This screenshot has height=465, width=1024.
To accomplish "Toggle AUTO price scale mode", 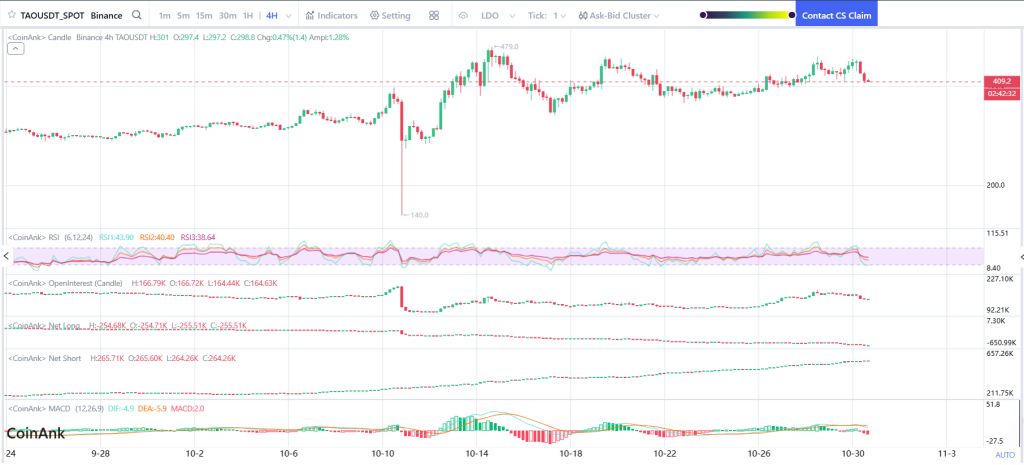I will [x=1004, y=455].
